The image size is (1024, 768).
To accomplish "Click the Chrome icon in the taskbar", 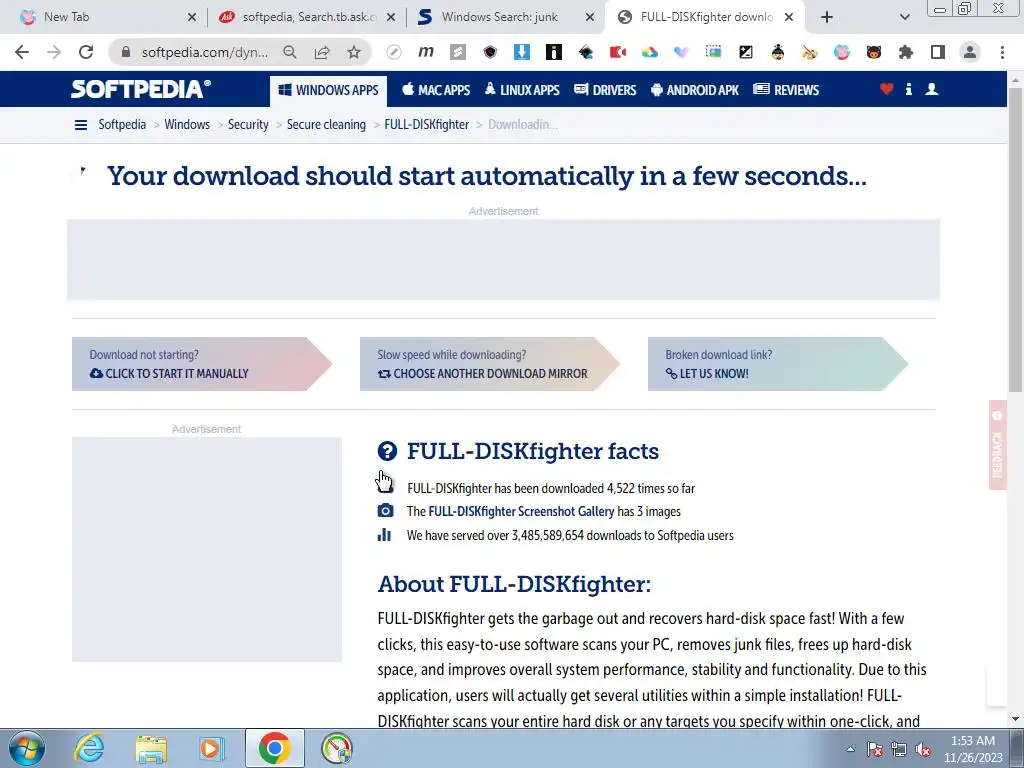I will [274, 748].
